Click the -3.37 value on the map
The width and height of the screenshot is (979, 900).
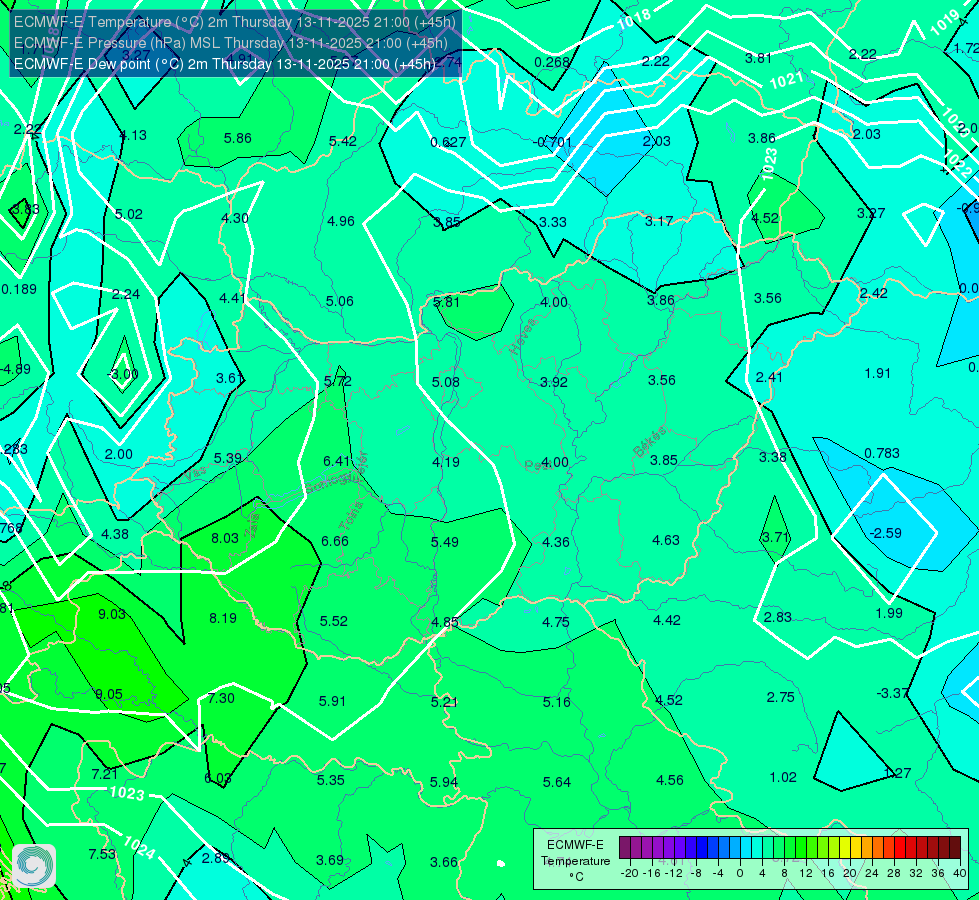(x=892, y=693)
